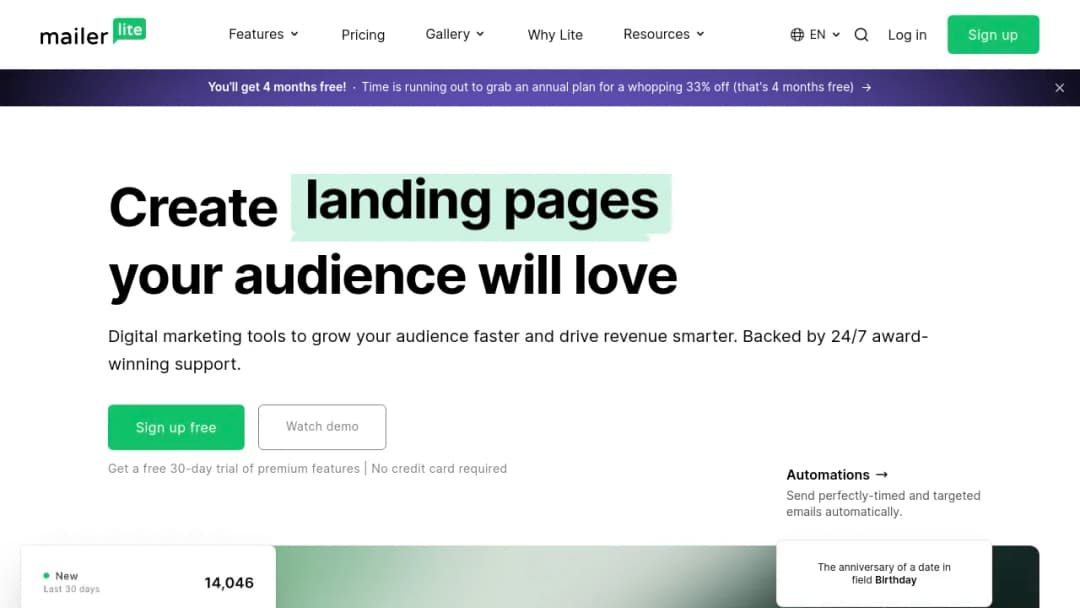Expand the Gallery menu
Viewport: 1080px width, 608px height.
455,34
